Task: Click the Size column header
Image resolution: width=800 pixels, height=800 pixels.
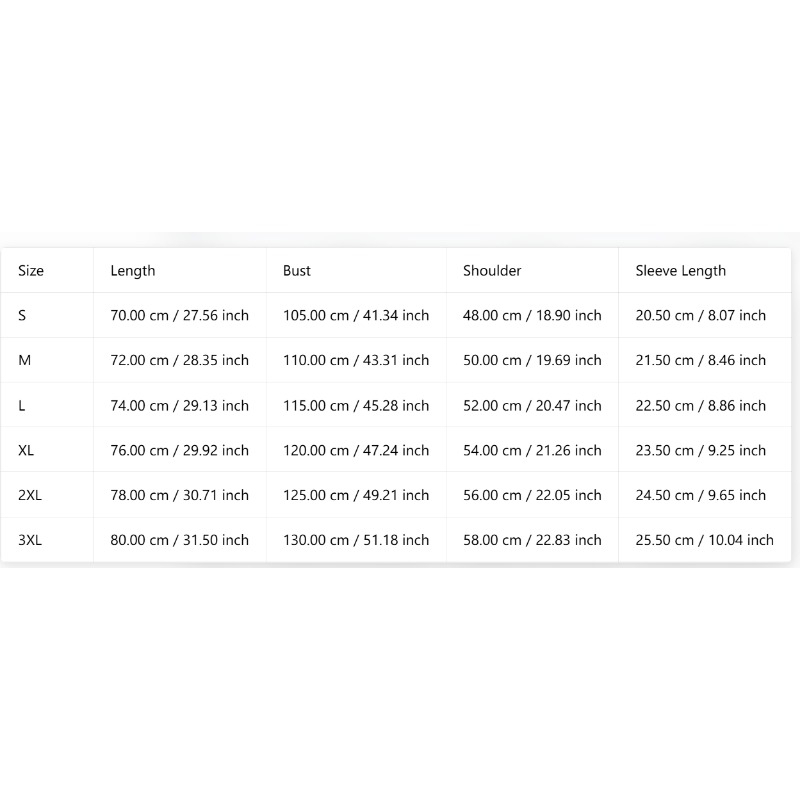Action: pyautogui.click(x=31, y=270)
